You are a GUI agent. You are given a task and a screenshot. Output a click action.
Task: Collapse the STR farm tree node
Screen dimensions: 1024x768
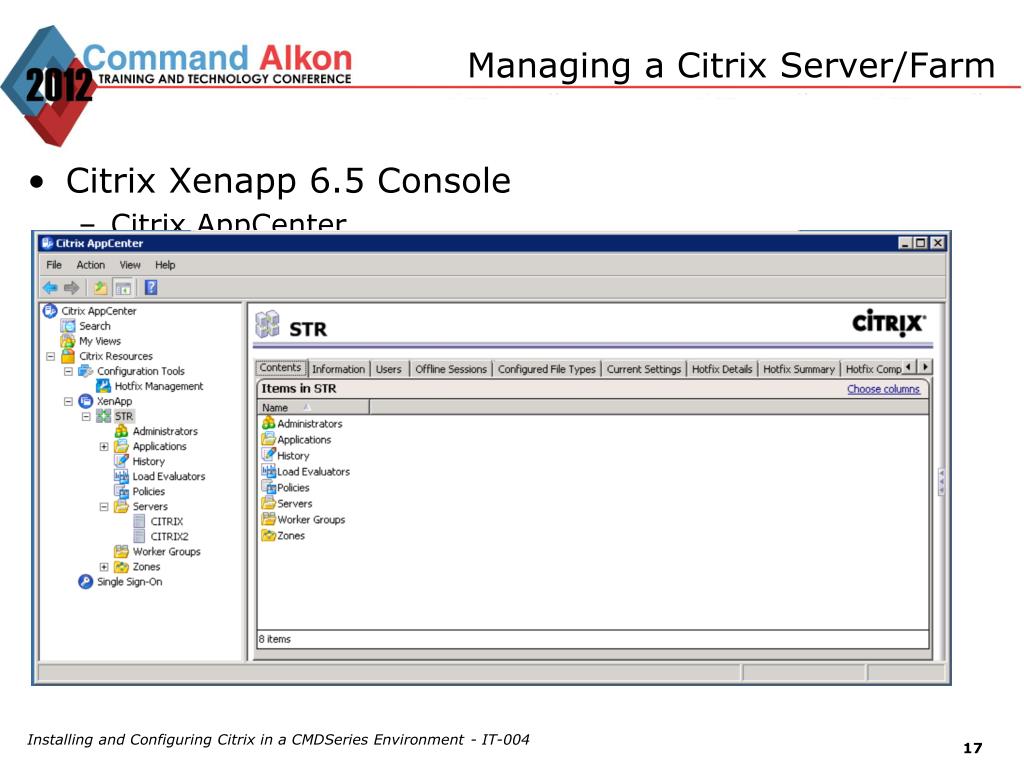click(86, 416)
